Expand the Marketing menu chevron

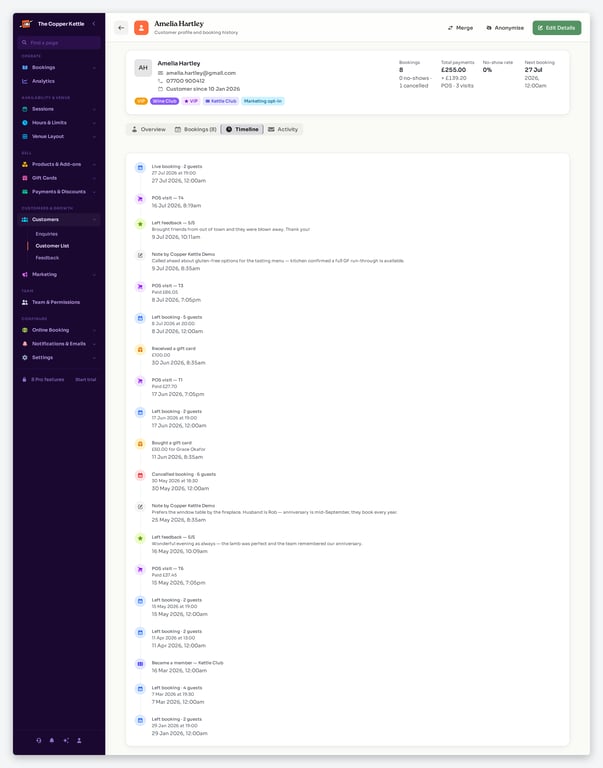click(94, 275)
